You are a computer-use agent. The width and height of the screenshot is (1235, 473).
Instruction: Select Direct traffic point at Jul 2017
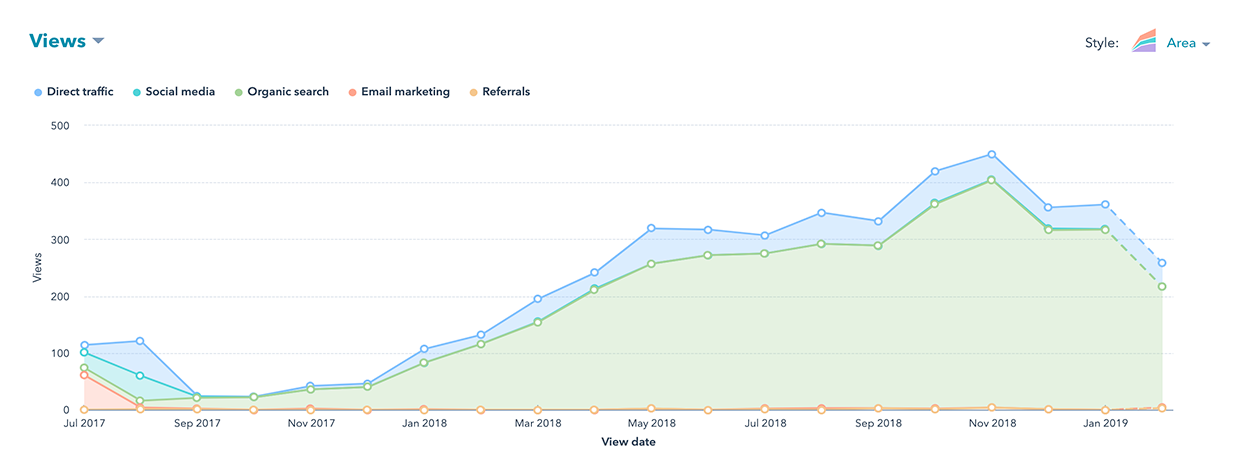click(84, 346)
